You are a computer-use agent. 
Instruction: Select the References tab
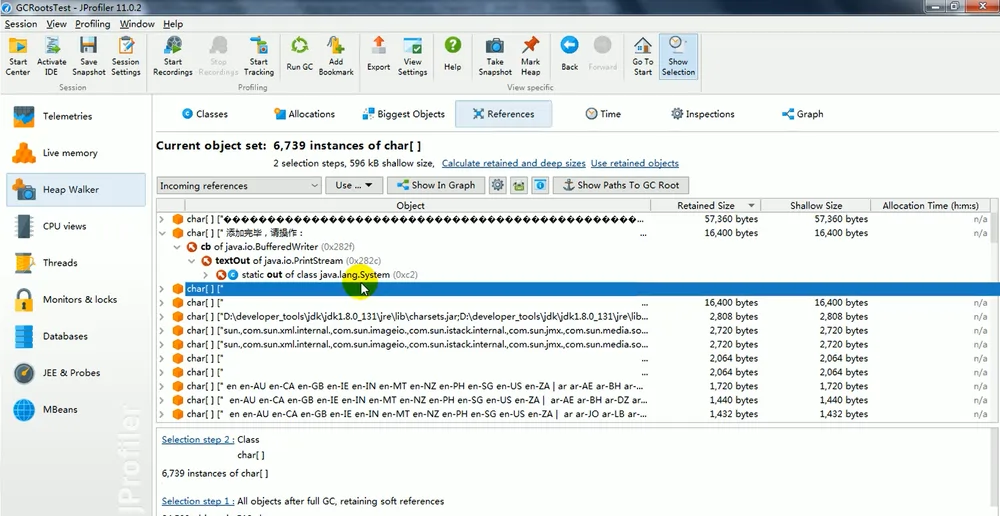(503, 114)
